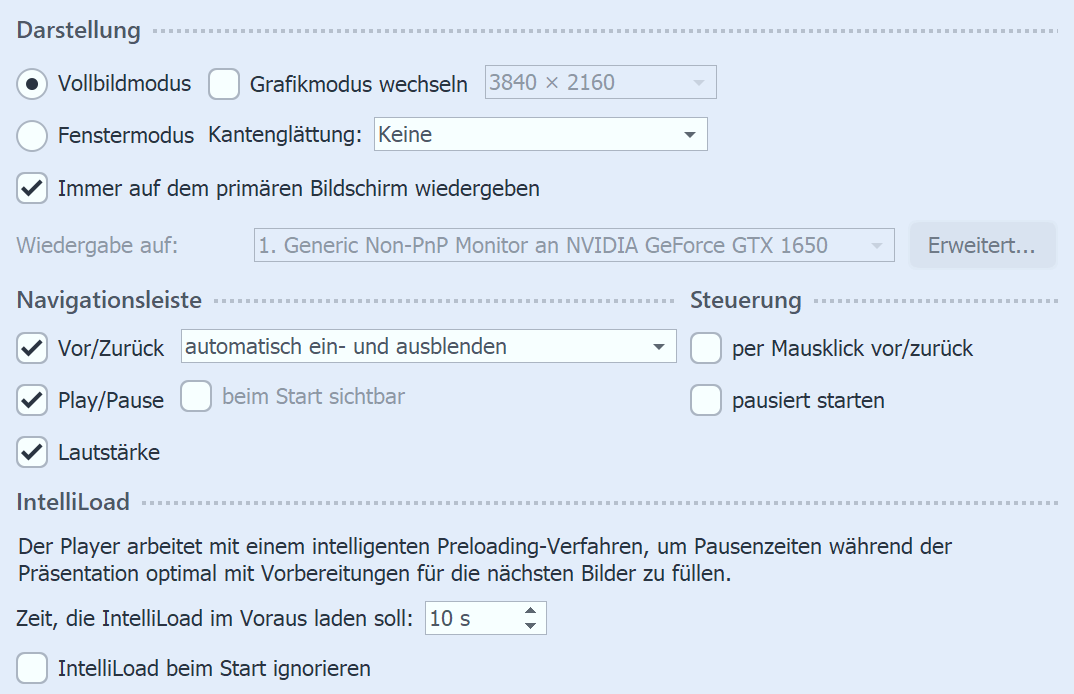This screenshot has width=1074, height=694.
Task: Uncheck the Vor/Zurück checkbox
Action: (31, 348)
